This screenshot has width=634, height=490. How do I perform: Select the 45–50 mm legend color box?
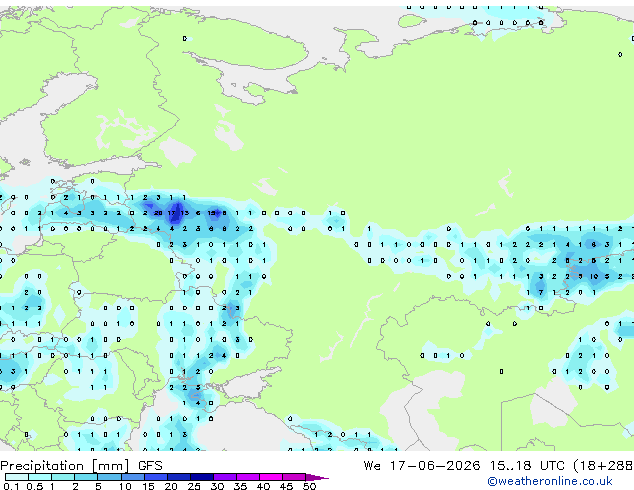coord(294,477)
